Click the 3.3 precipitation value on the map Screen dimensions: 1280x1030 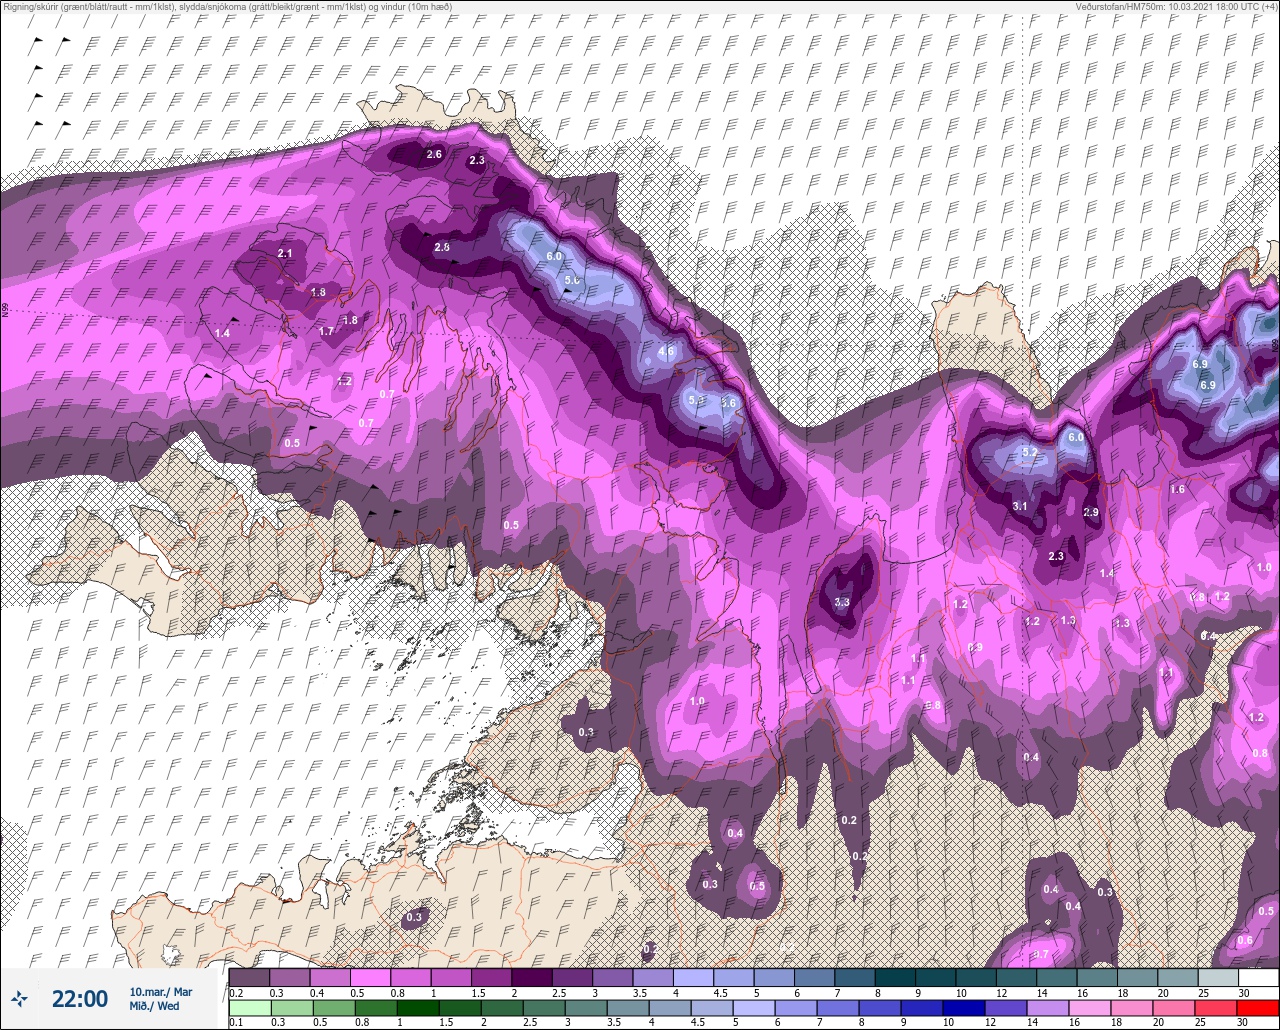click(842, 602)
